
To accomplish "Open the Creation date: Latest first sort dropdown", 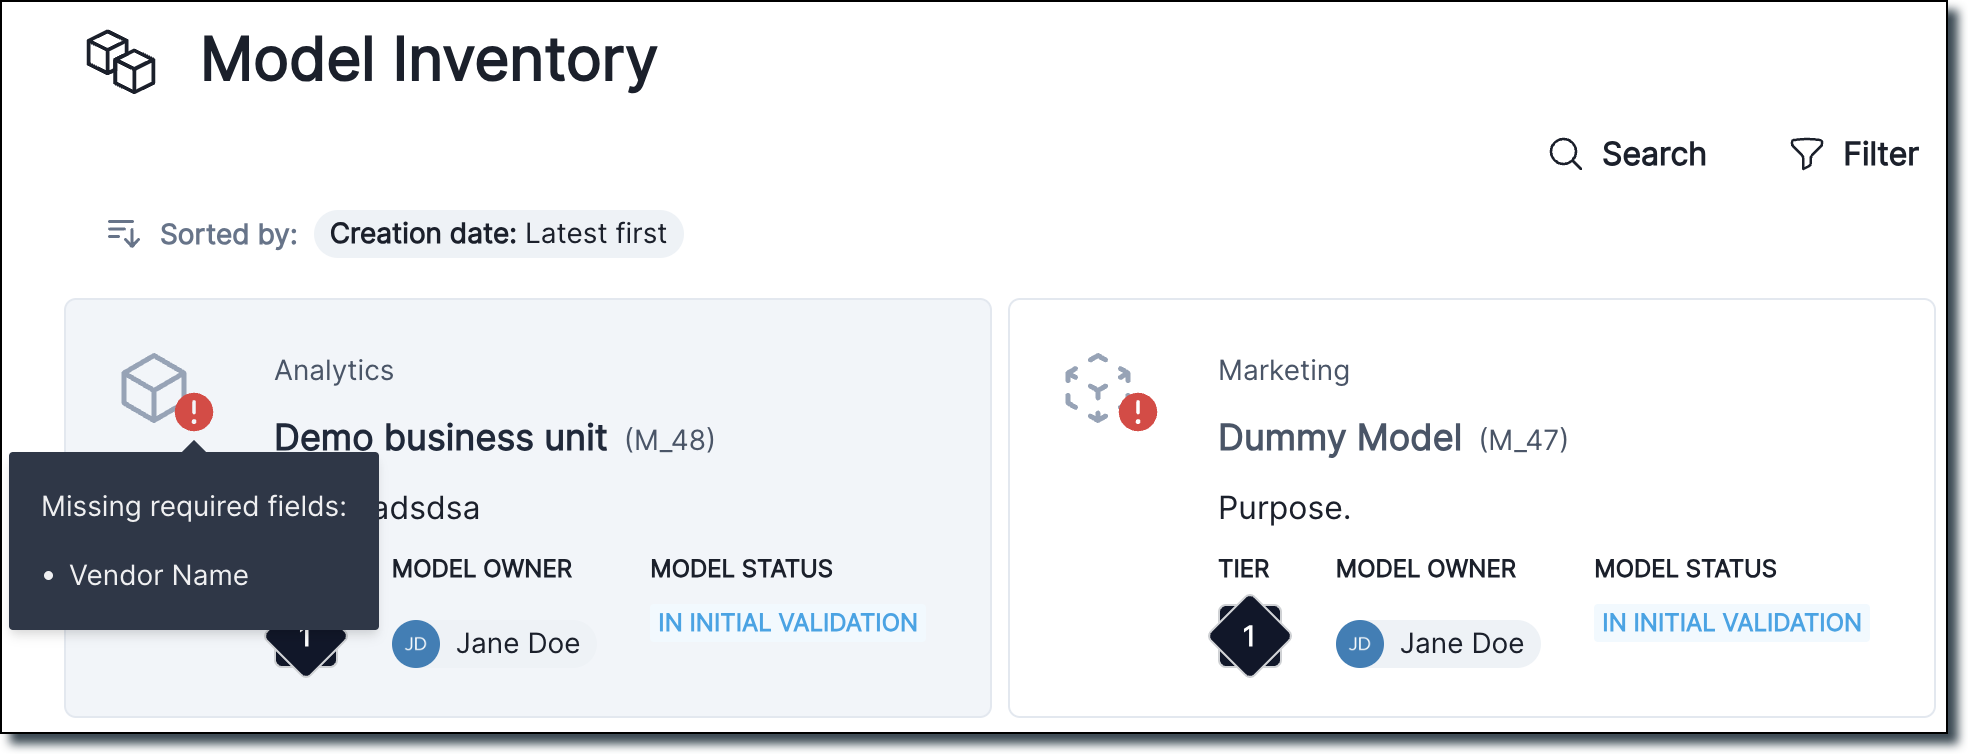I will coord(498,234).
